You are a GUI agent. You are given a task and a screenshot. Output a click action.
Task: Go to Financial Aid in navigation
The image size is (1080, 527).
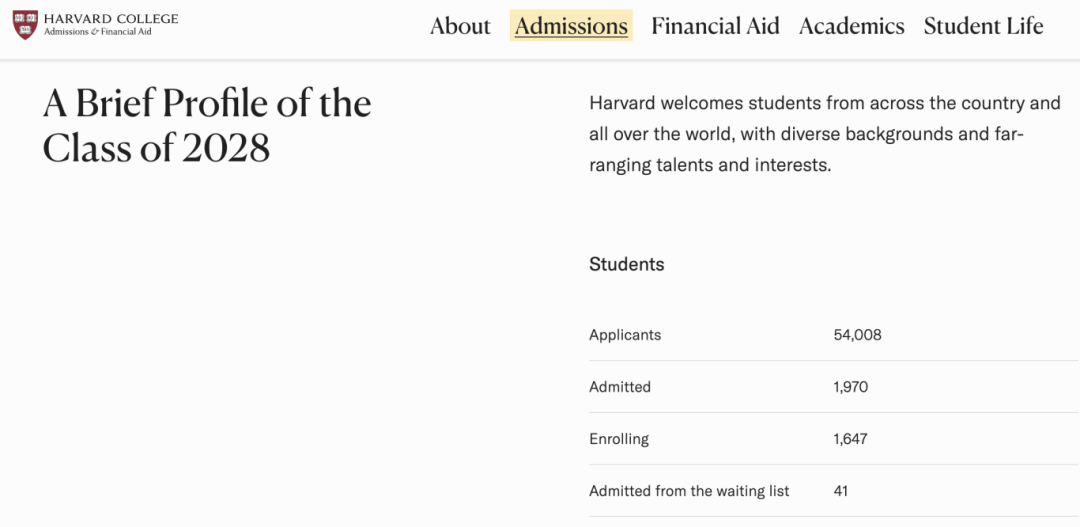point(715,26)
